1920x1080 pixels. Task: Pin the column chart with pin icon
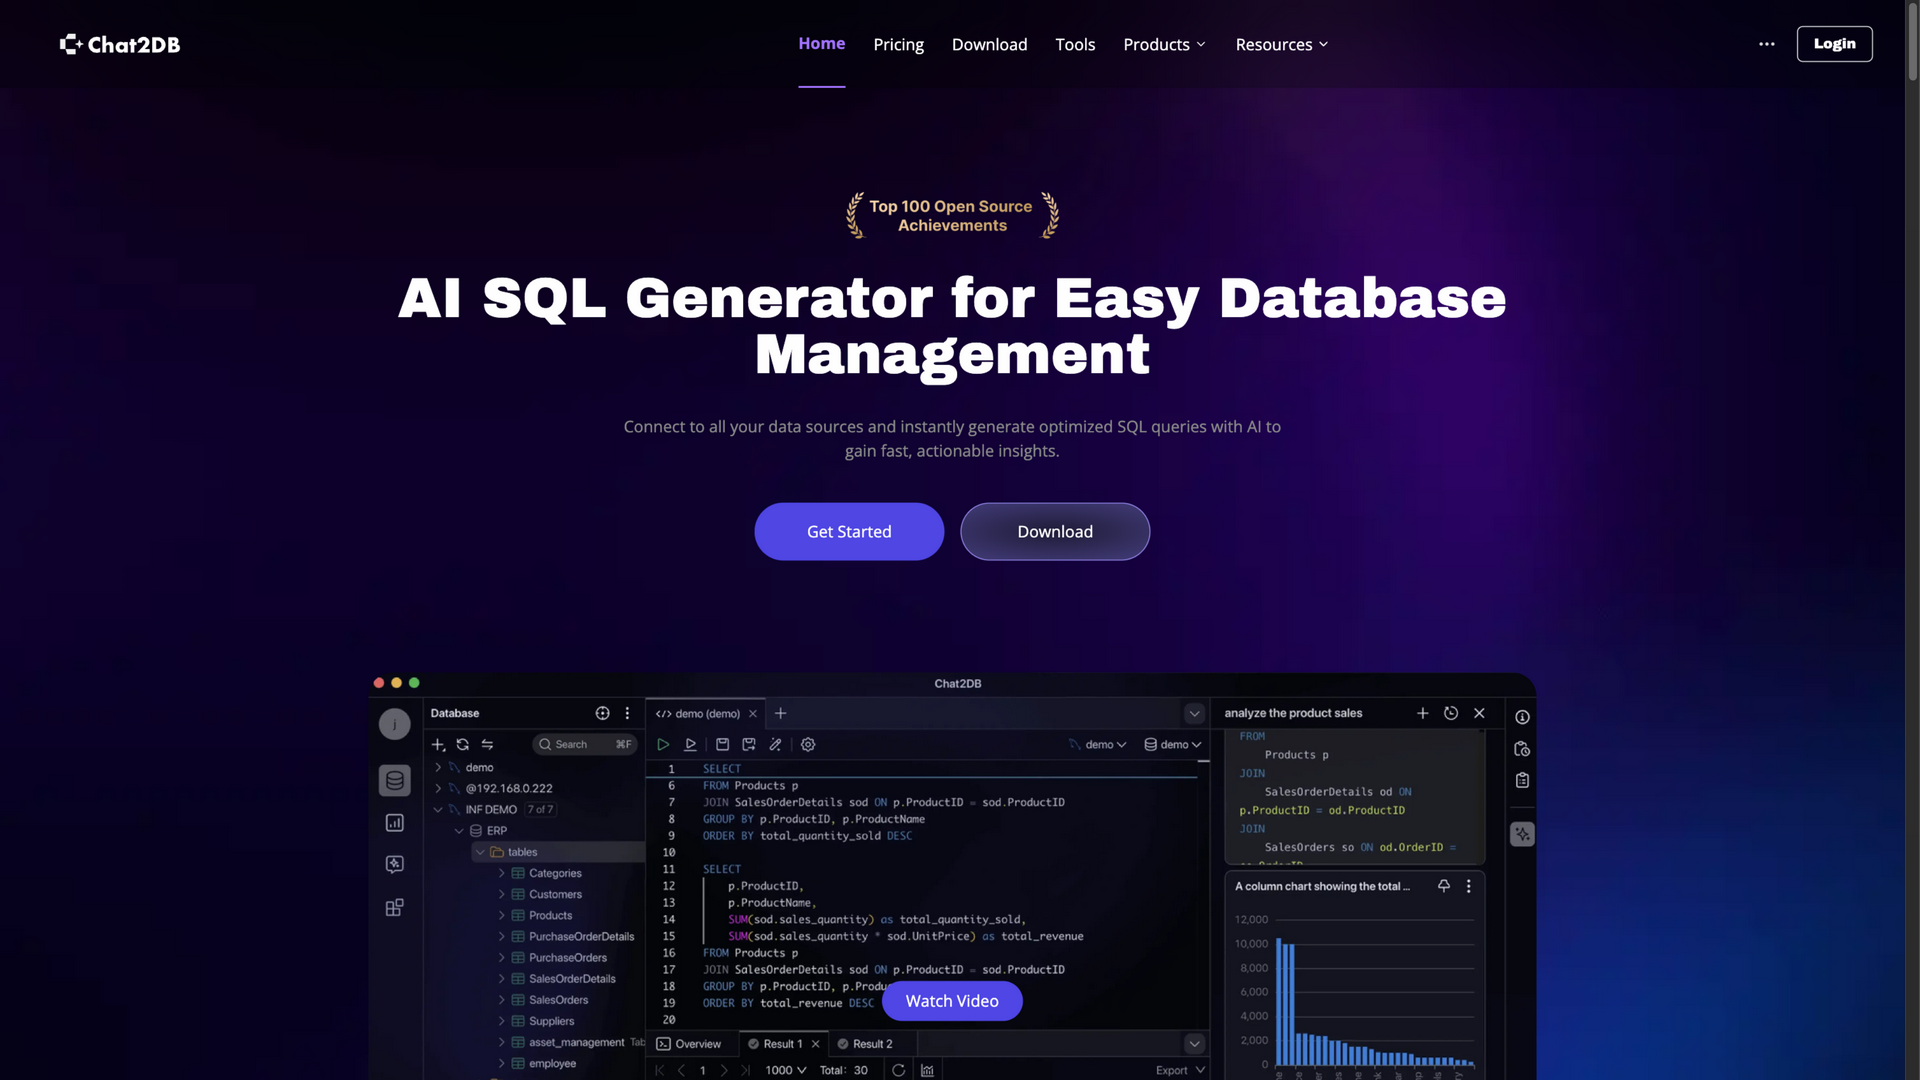tap(1444, 887)
